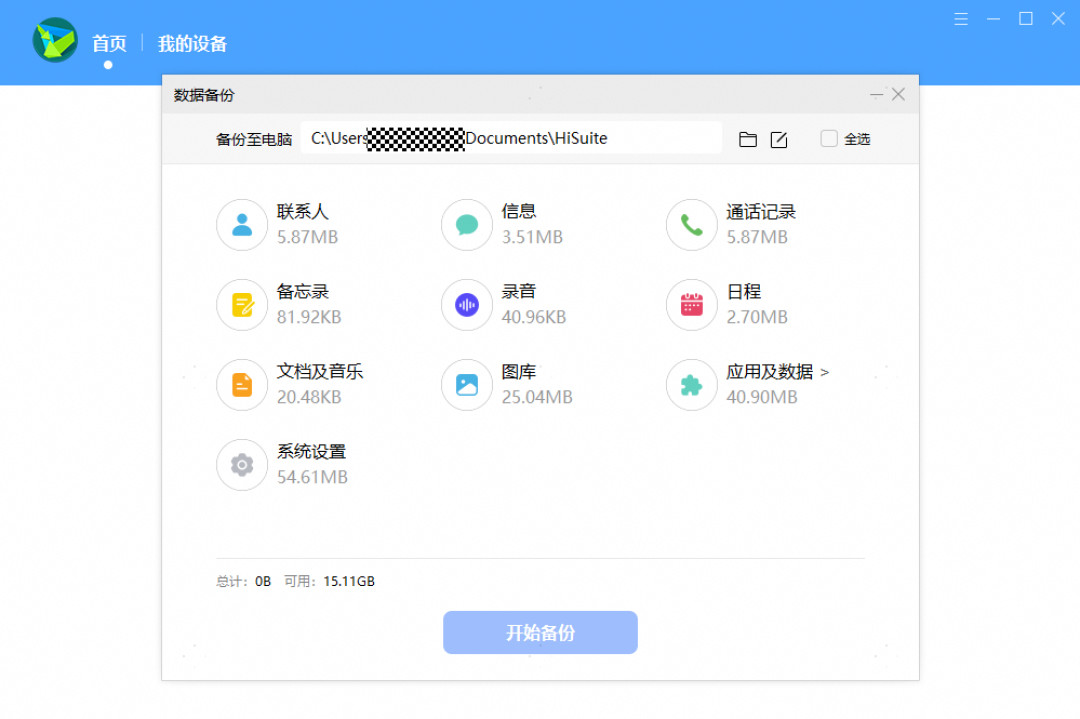Click the 图库 label text
Viewport: 1080px width, 719px height.
(519, 372)
